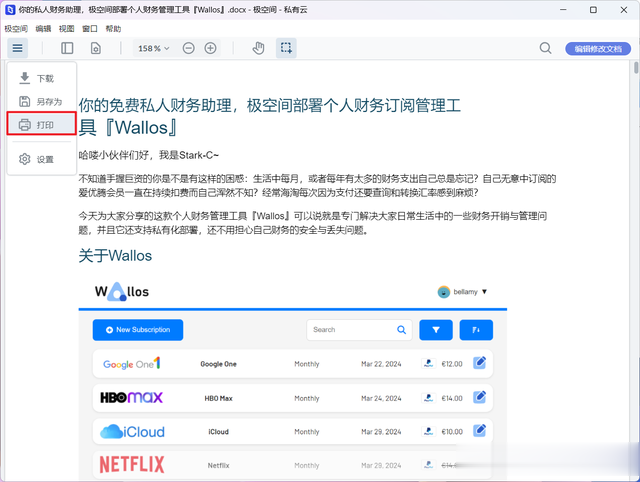The width and height of the screenshot is (640, 482).
Task: Click the Netflix logo
Action: (x=132, y=464)
